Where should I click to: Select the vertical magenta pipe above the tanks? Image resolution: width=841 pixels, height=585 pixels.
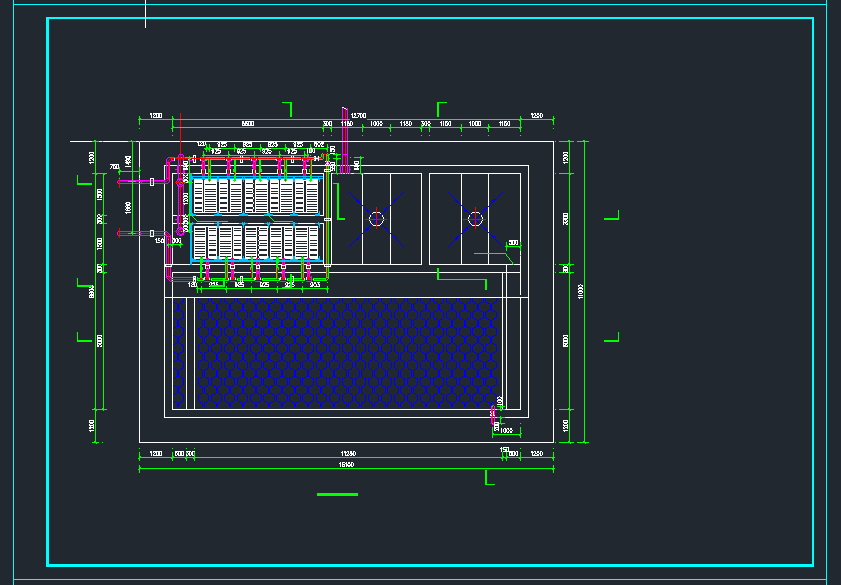point(345,140)
